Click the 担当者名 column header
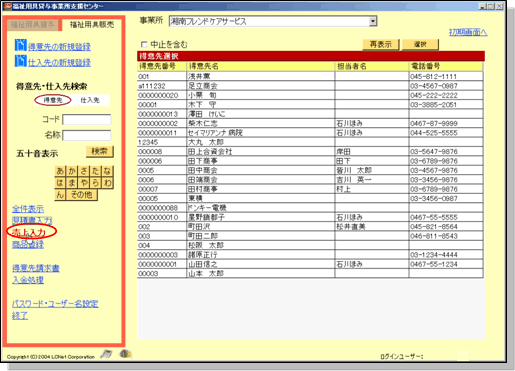515x371 pixels. [372, 66]
